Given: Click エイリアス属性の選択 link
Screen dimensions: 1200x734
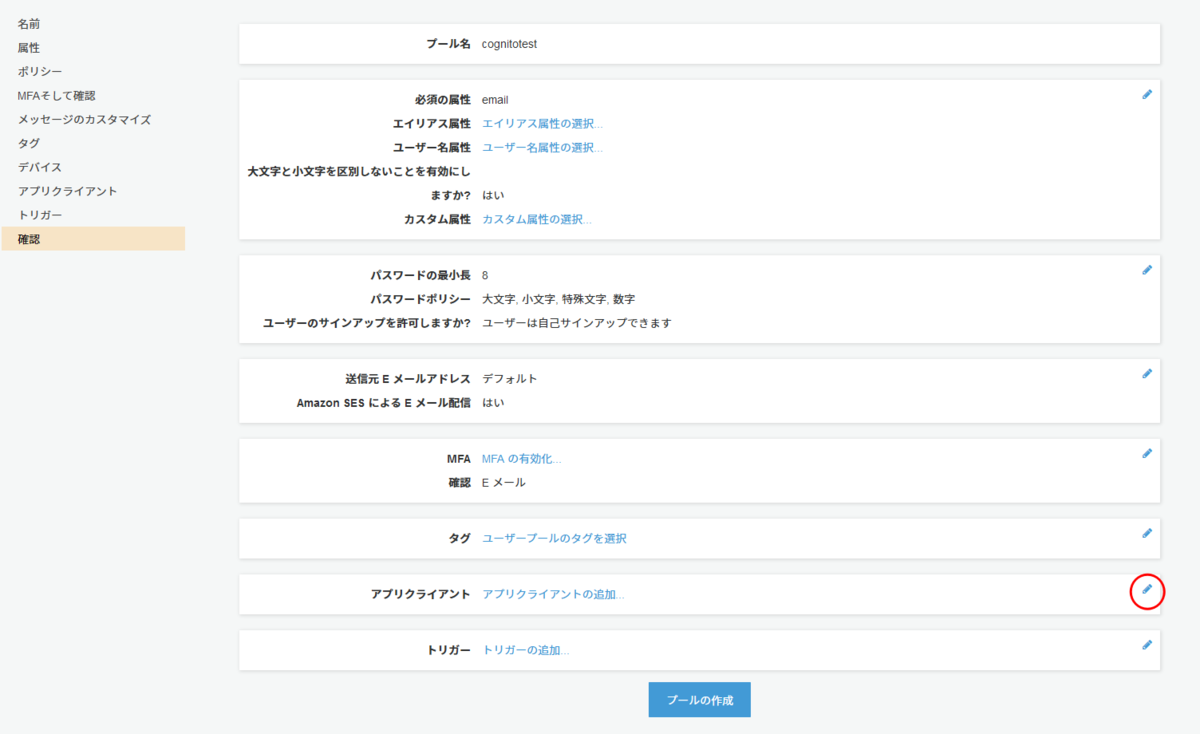Looking at the screenshot, I should 542,123.
